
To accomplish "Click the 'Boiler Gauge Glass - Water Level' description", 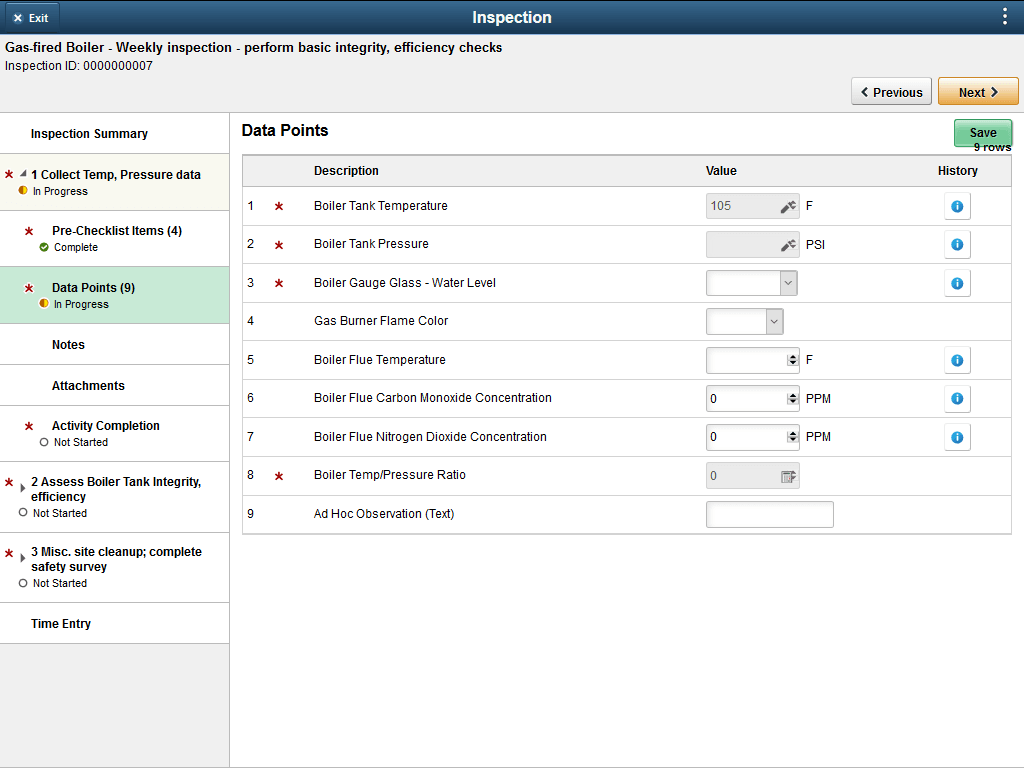I will point(404,283).
